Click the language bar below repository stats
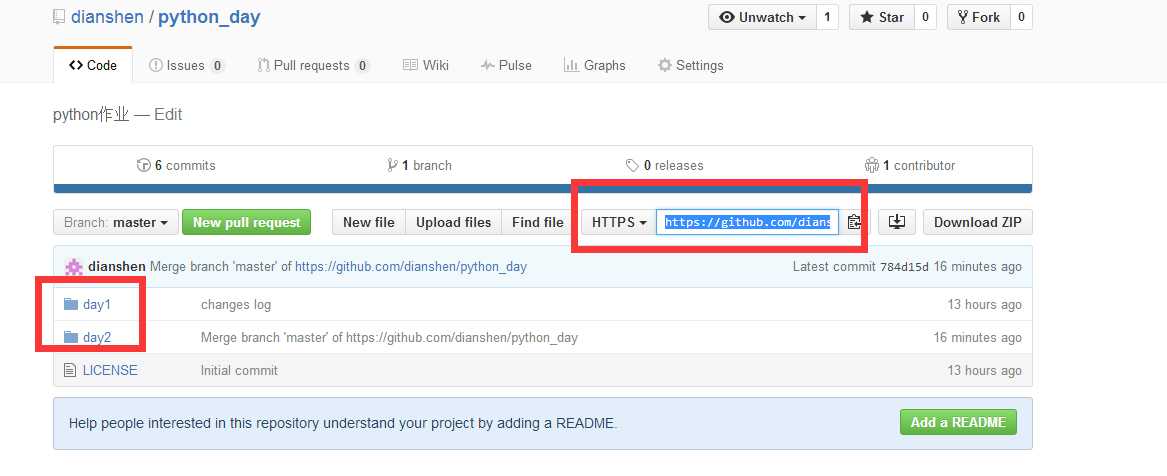The image size is (1167, 476). [543, 188]
